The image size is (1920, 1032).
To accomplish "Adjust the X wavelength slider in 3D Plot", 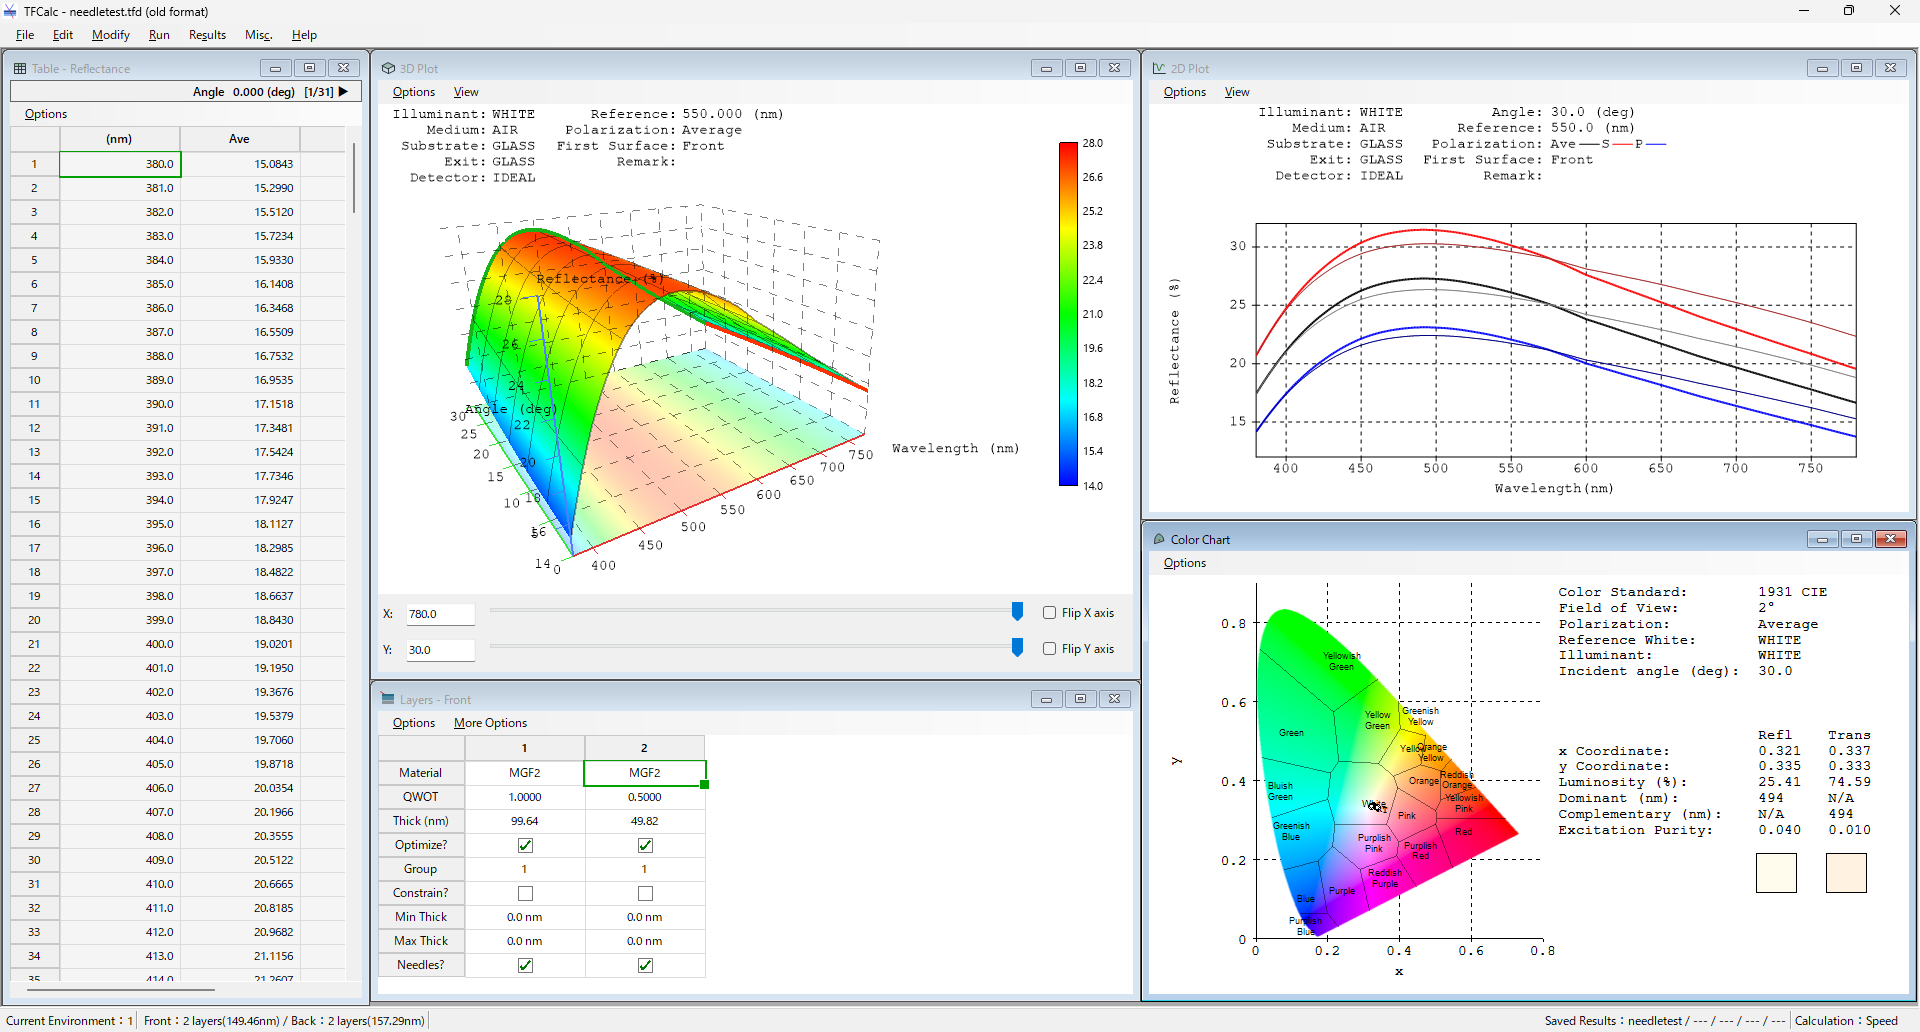I will coord(1017,612).
